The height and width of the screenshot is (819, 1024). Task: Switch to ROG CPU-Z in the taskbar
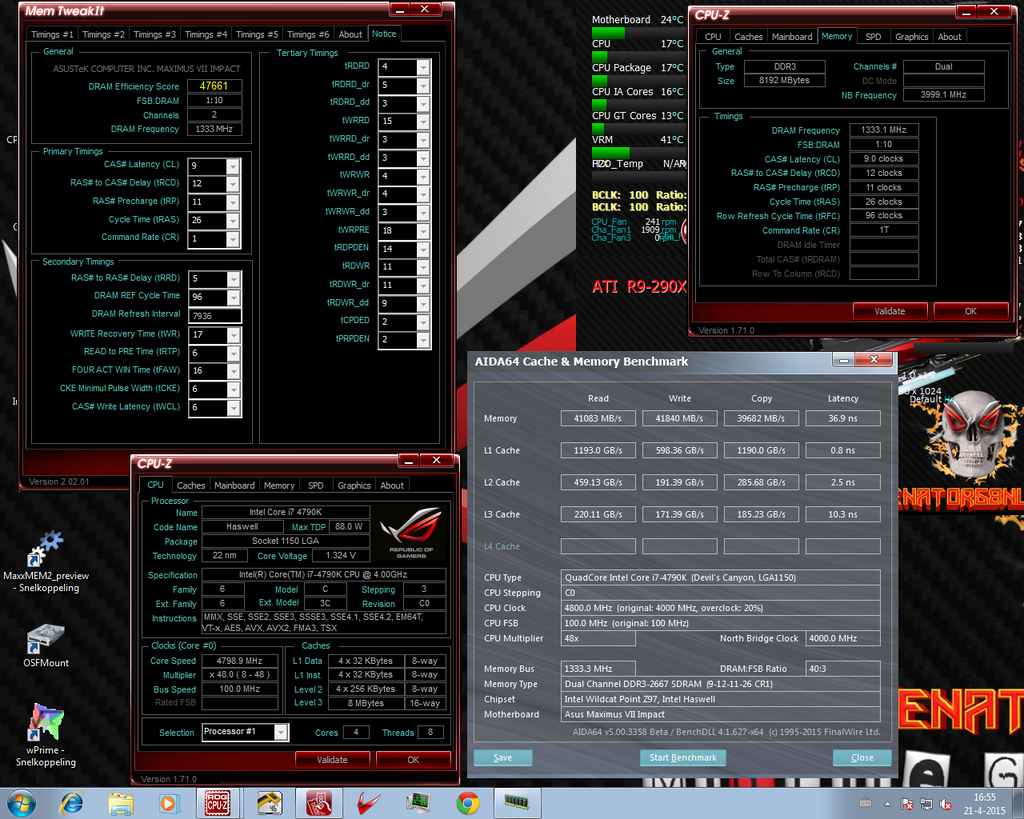(x=217, y=803)
